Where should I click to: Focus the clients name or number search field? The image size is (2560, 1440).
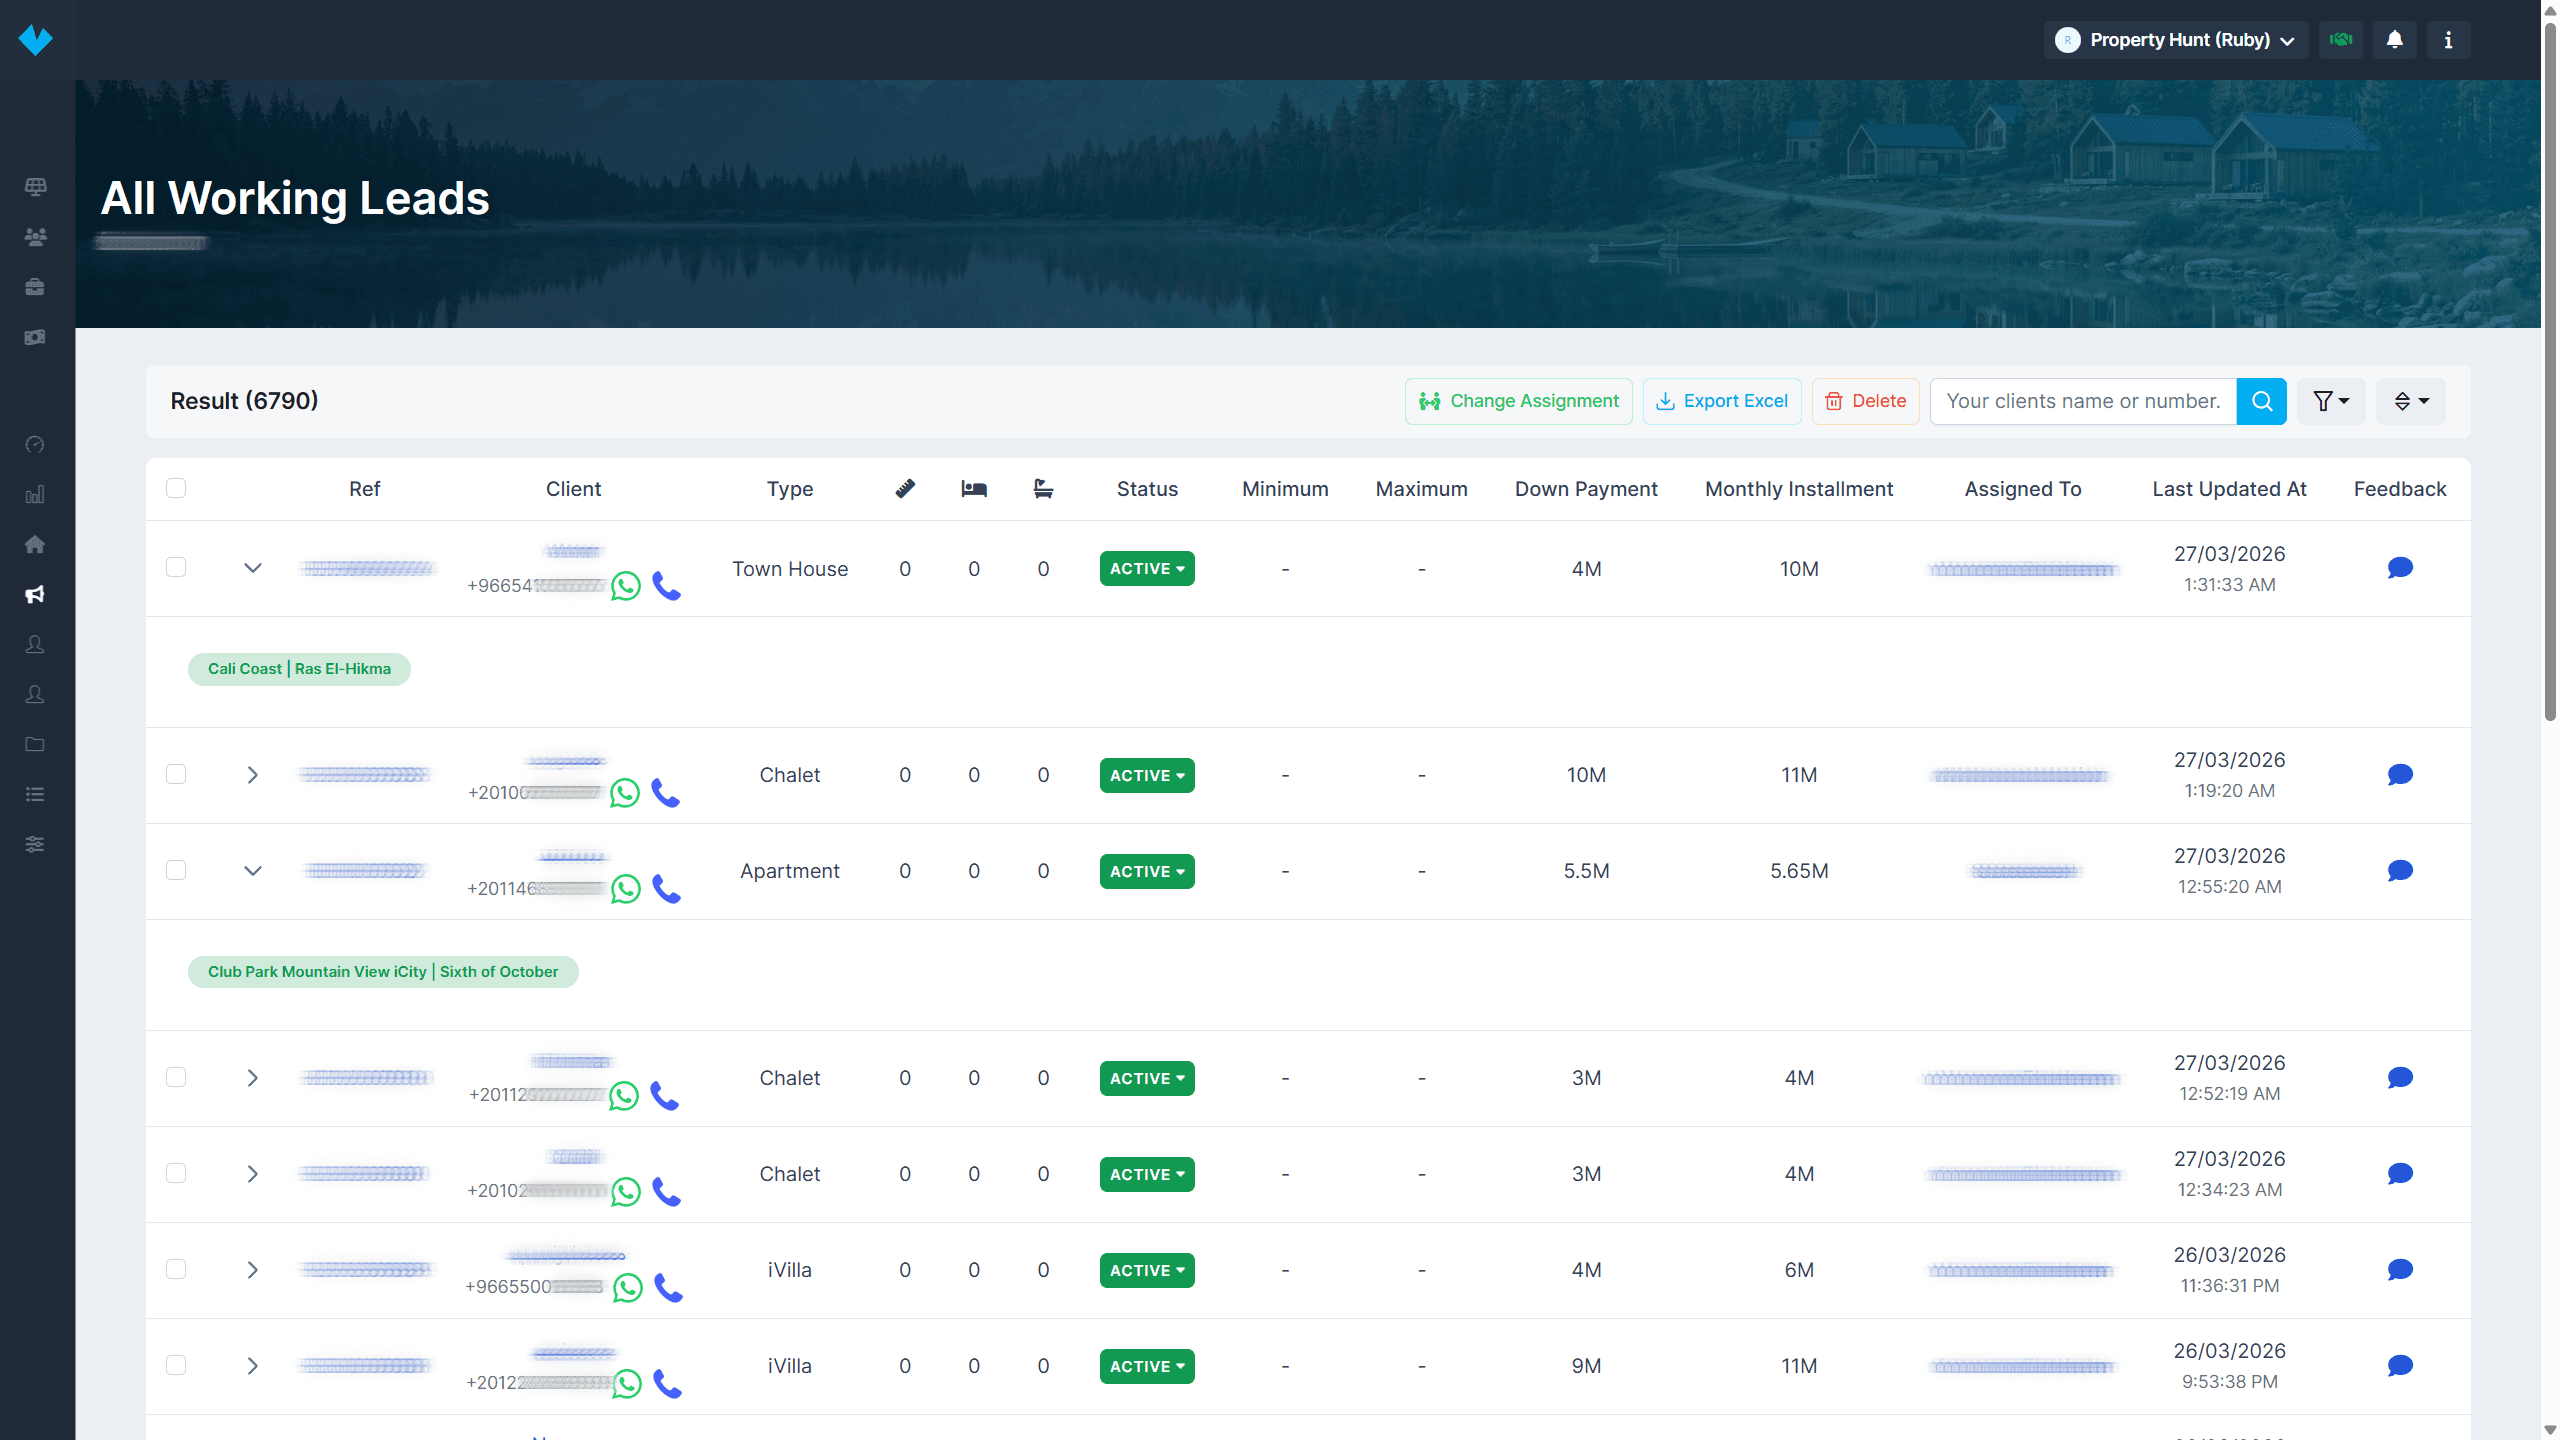pyautogui.click(x=2083, y=401)
